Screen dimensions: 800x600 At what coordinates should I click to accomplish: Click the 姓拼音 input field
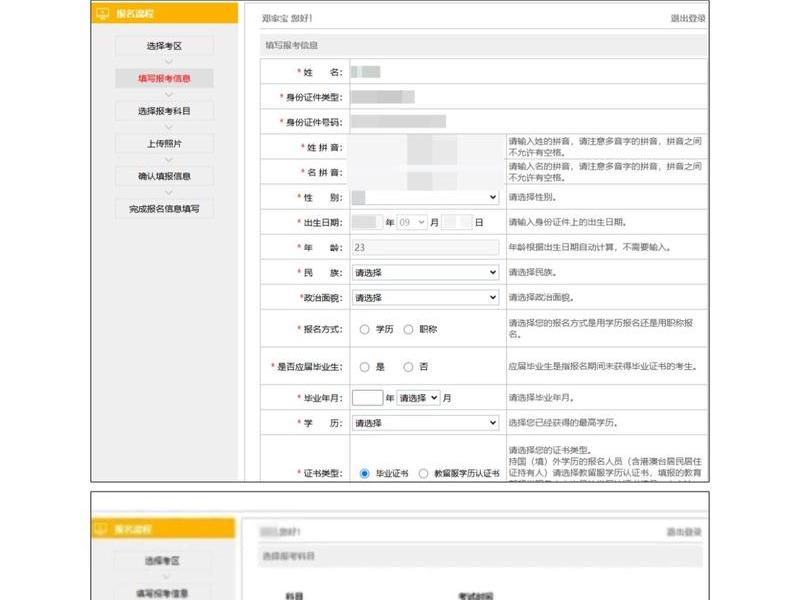pos(428,147)
